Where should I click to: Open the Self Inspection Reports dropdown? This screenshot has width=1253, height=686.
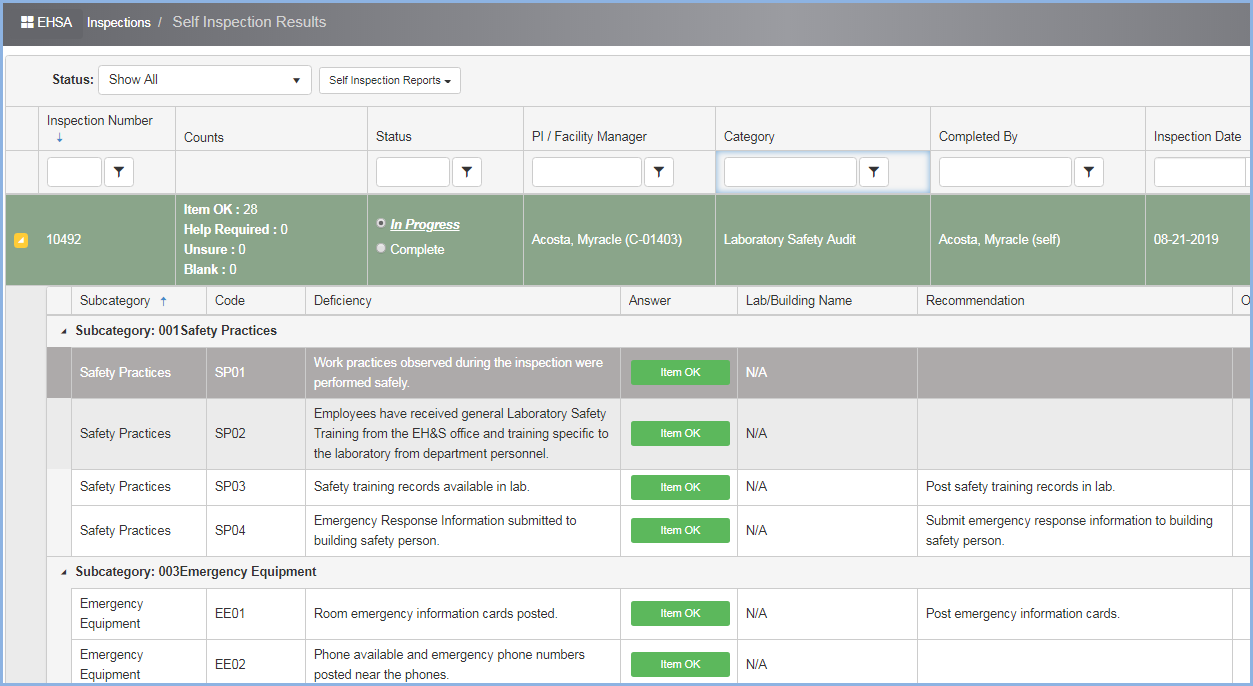point(390,80)
